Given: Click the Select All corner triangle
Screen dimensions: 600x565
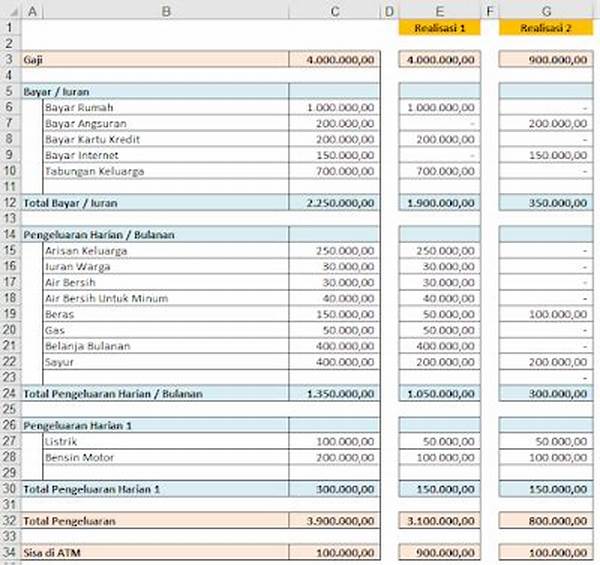Looking at the screenshot, I should [x=9, y=12].
